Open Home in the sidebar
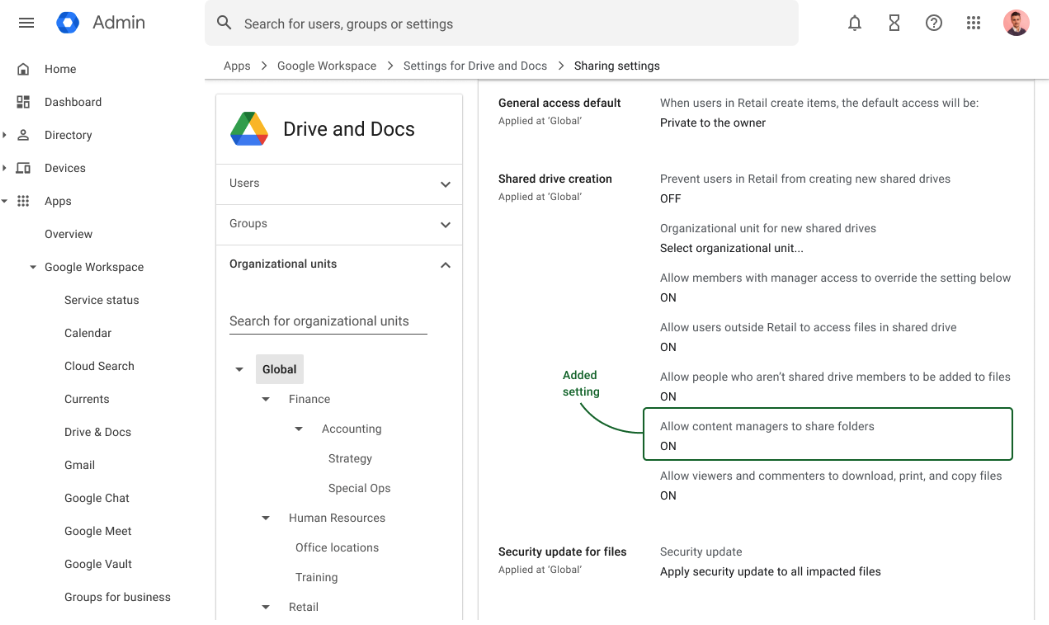Viewport: 1049px width, 625px height. (60, 69)
